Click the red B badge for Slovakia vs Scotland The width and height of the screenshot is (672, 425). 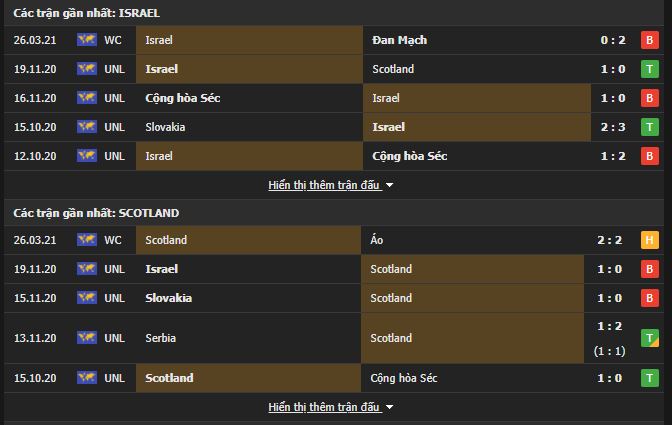coord(650,298)
